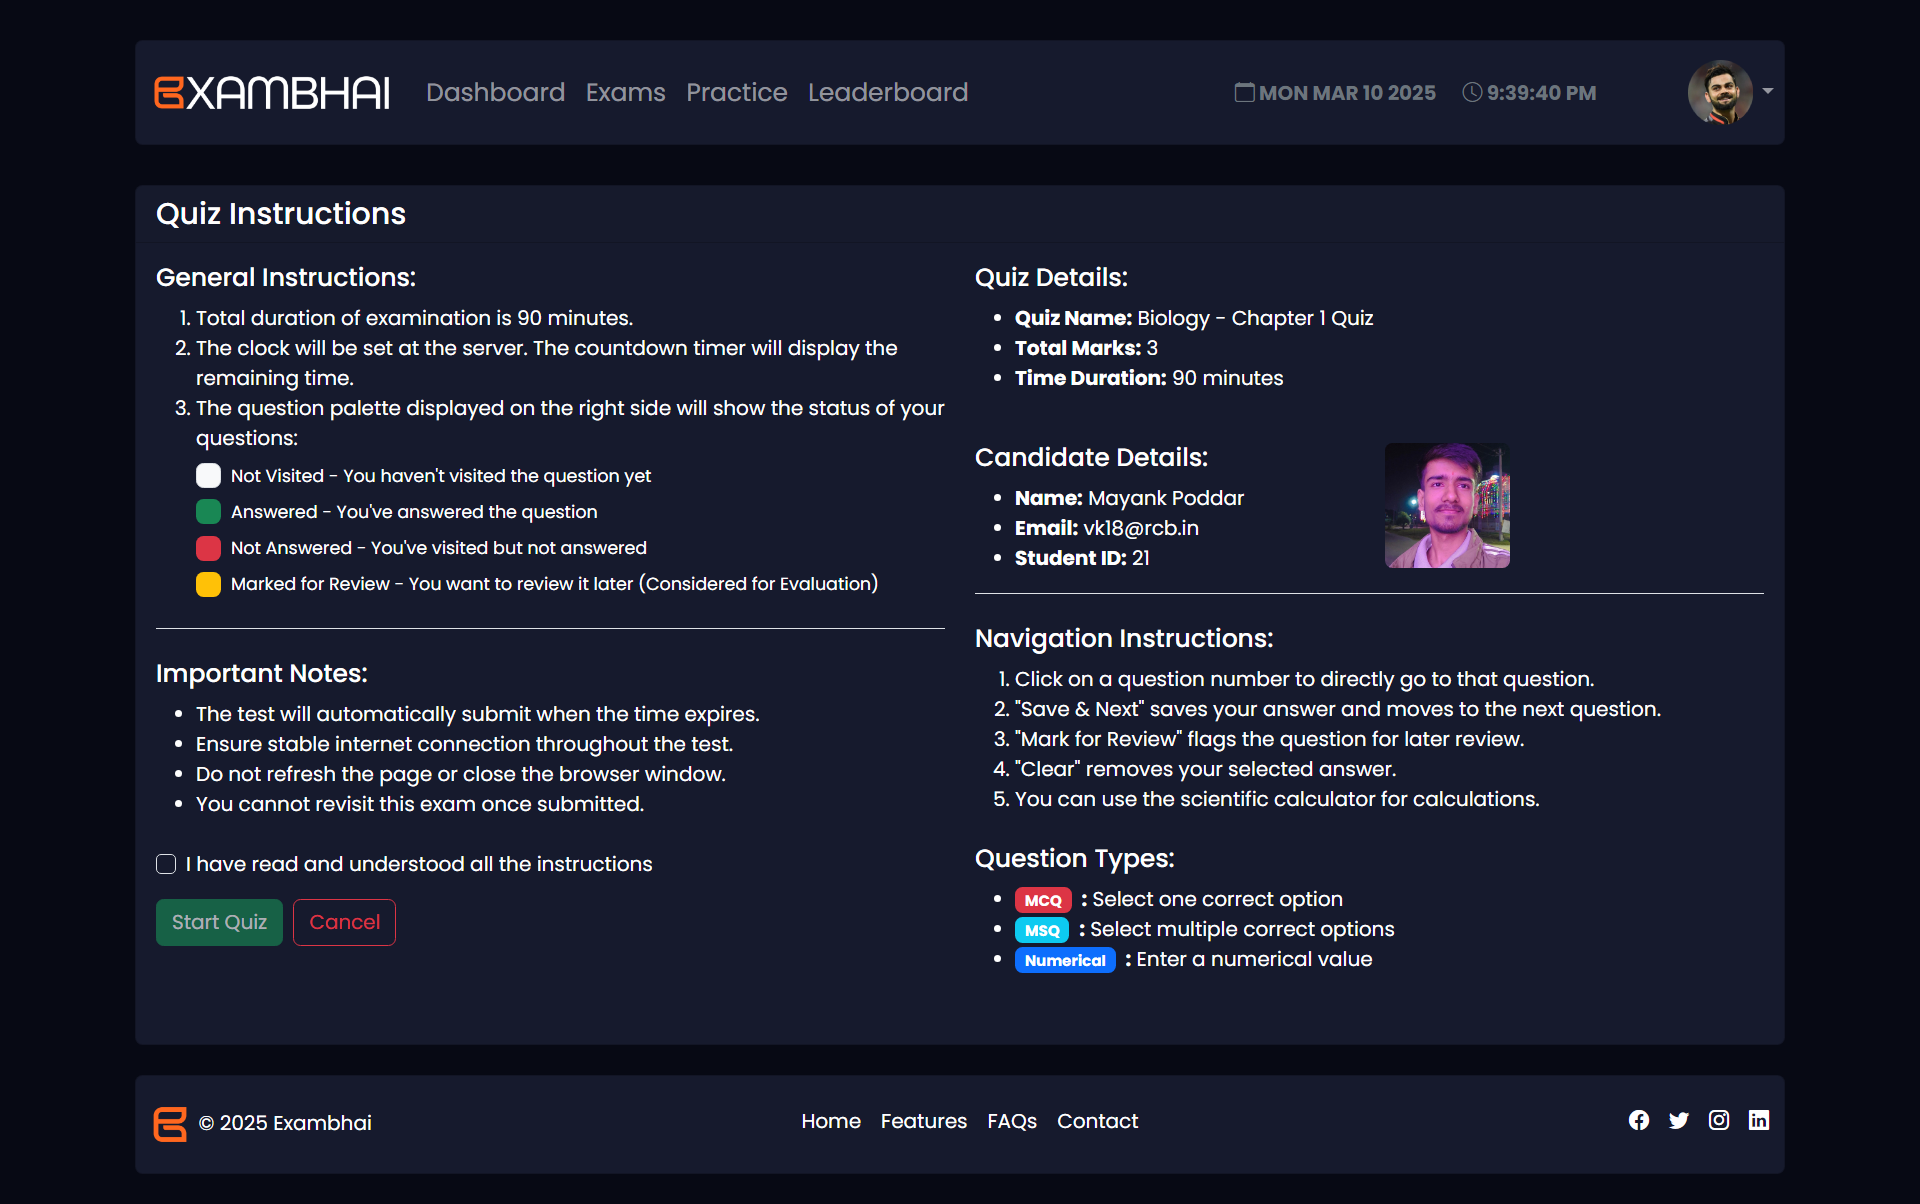The width and height of the screenshot is (1920, 1204).
Task: Open the Contact footer link
Action: (1097, 1121)
